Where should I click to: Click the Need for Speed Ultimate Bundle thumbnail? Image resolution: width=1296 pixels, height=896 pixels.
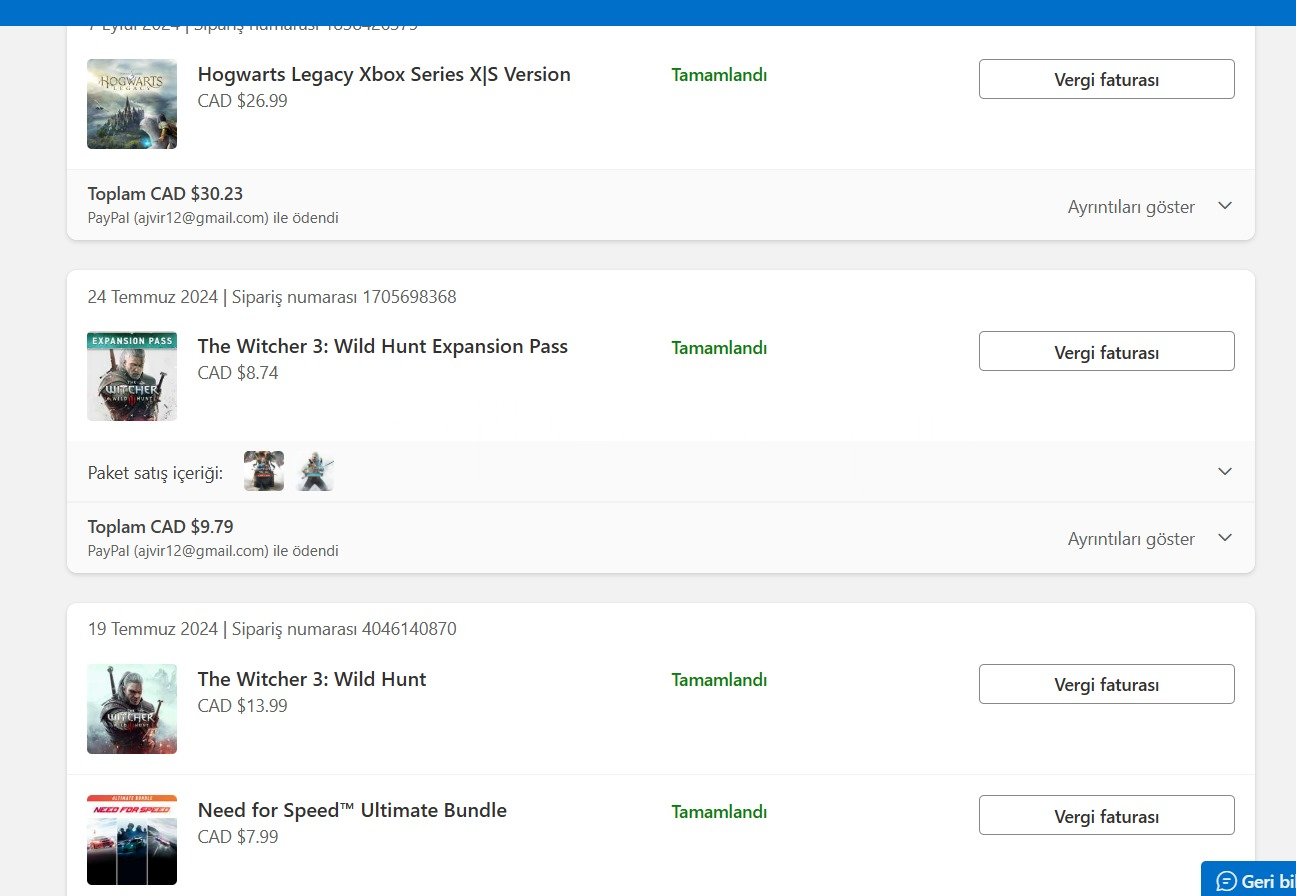132,840
